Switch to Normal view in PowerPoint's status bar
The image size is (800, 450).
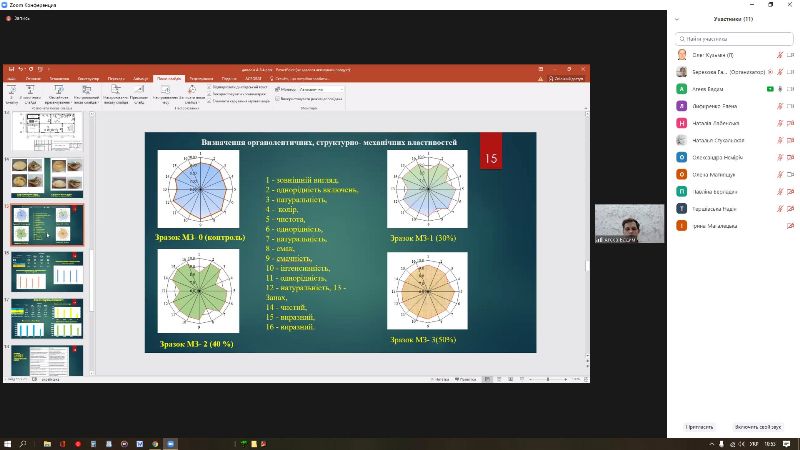pos(487,379)
